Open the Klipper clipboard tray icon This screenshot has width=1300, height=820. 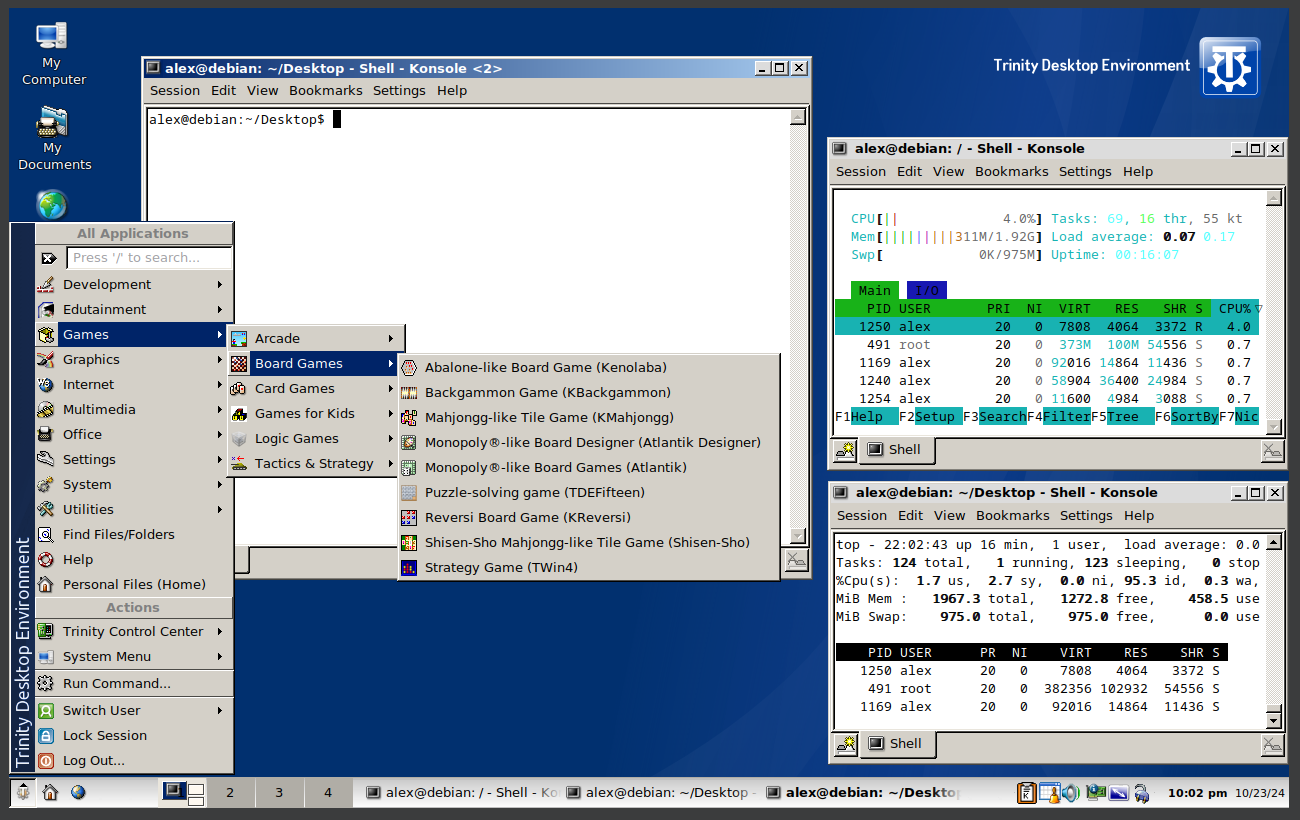click(x=1027, y=793)
